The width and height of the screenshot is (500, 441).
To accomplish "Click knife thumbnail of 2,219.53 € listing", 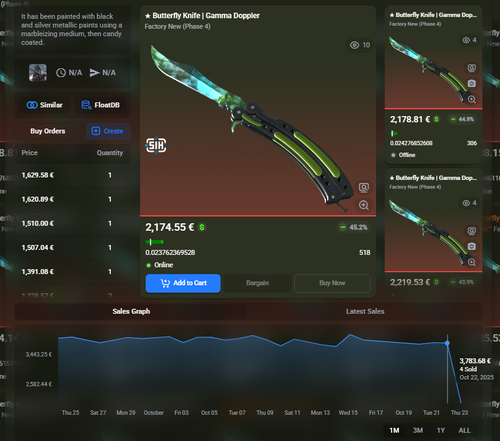I will tap(430, 233).
